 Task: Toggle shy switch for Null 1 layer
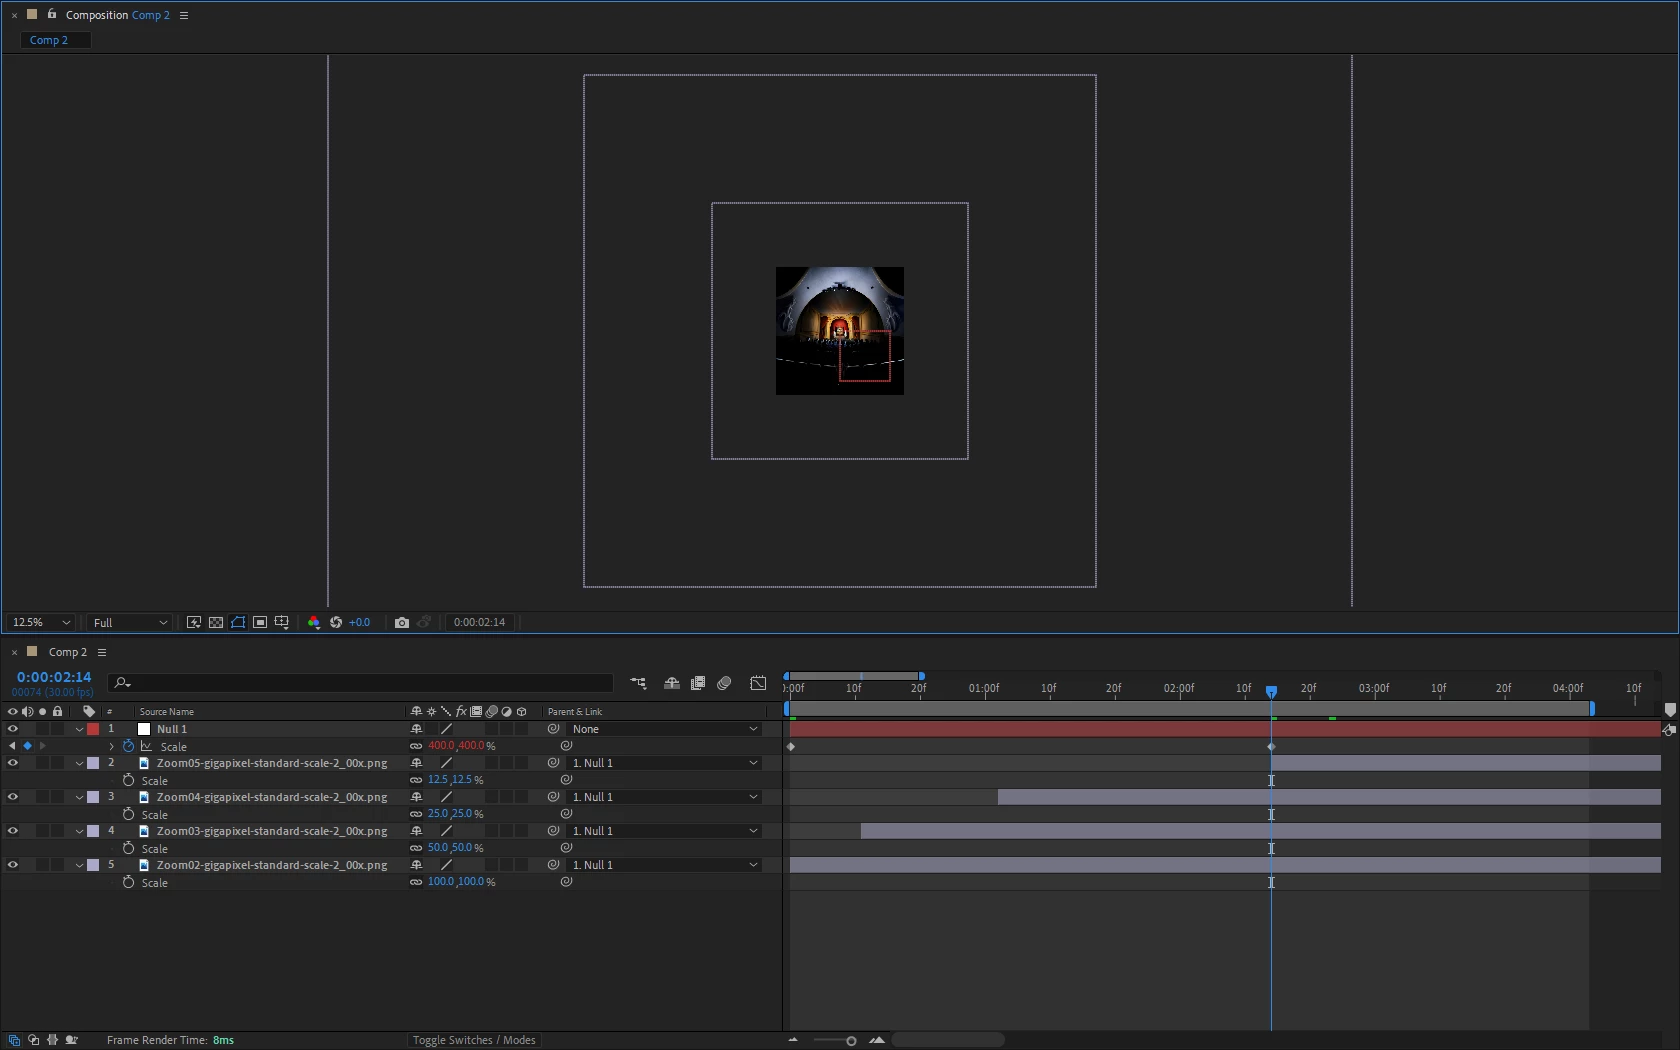pos(416,729)
